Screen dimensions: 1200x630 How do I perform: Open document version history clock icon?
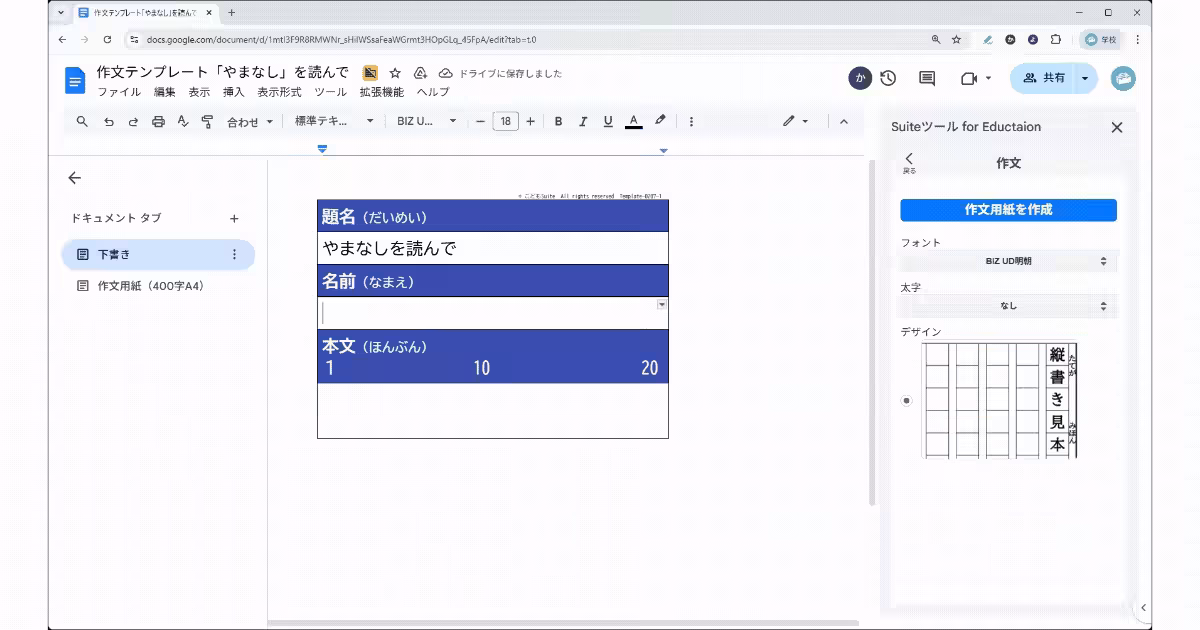click(x=888, y=78)
